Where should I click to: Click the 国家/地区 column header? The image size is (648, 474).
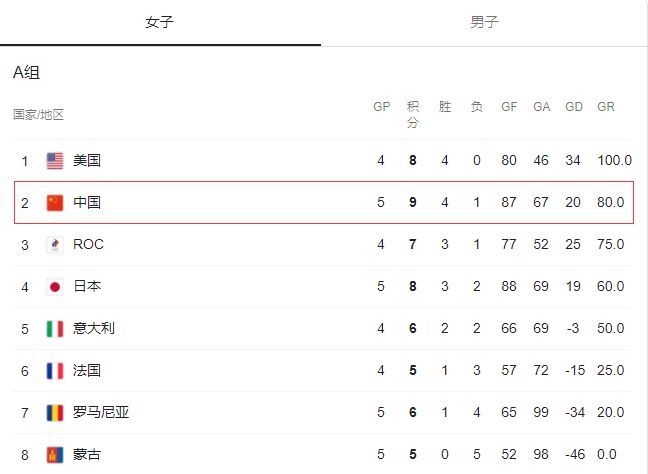tap(38, 114)
